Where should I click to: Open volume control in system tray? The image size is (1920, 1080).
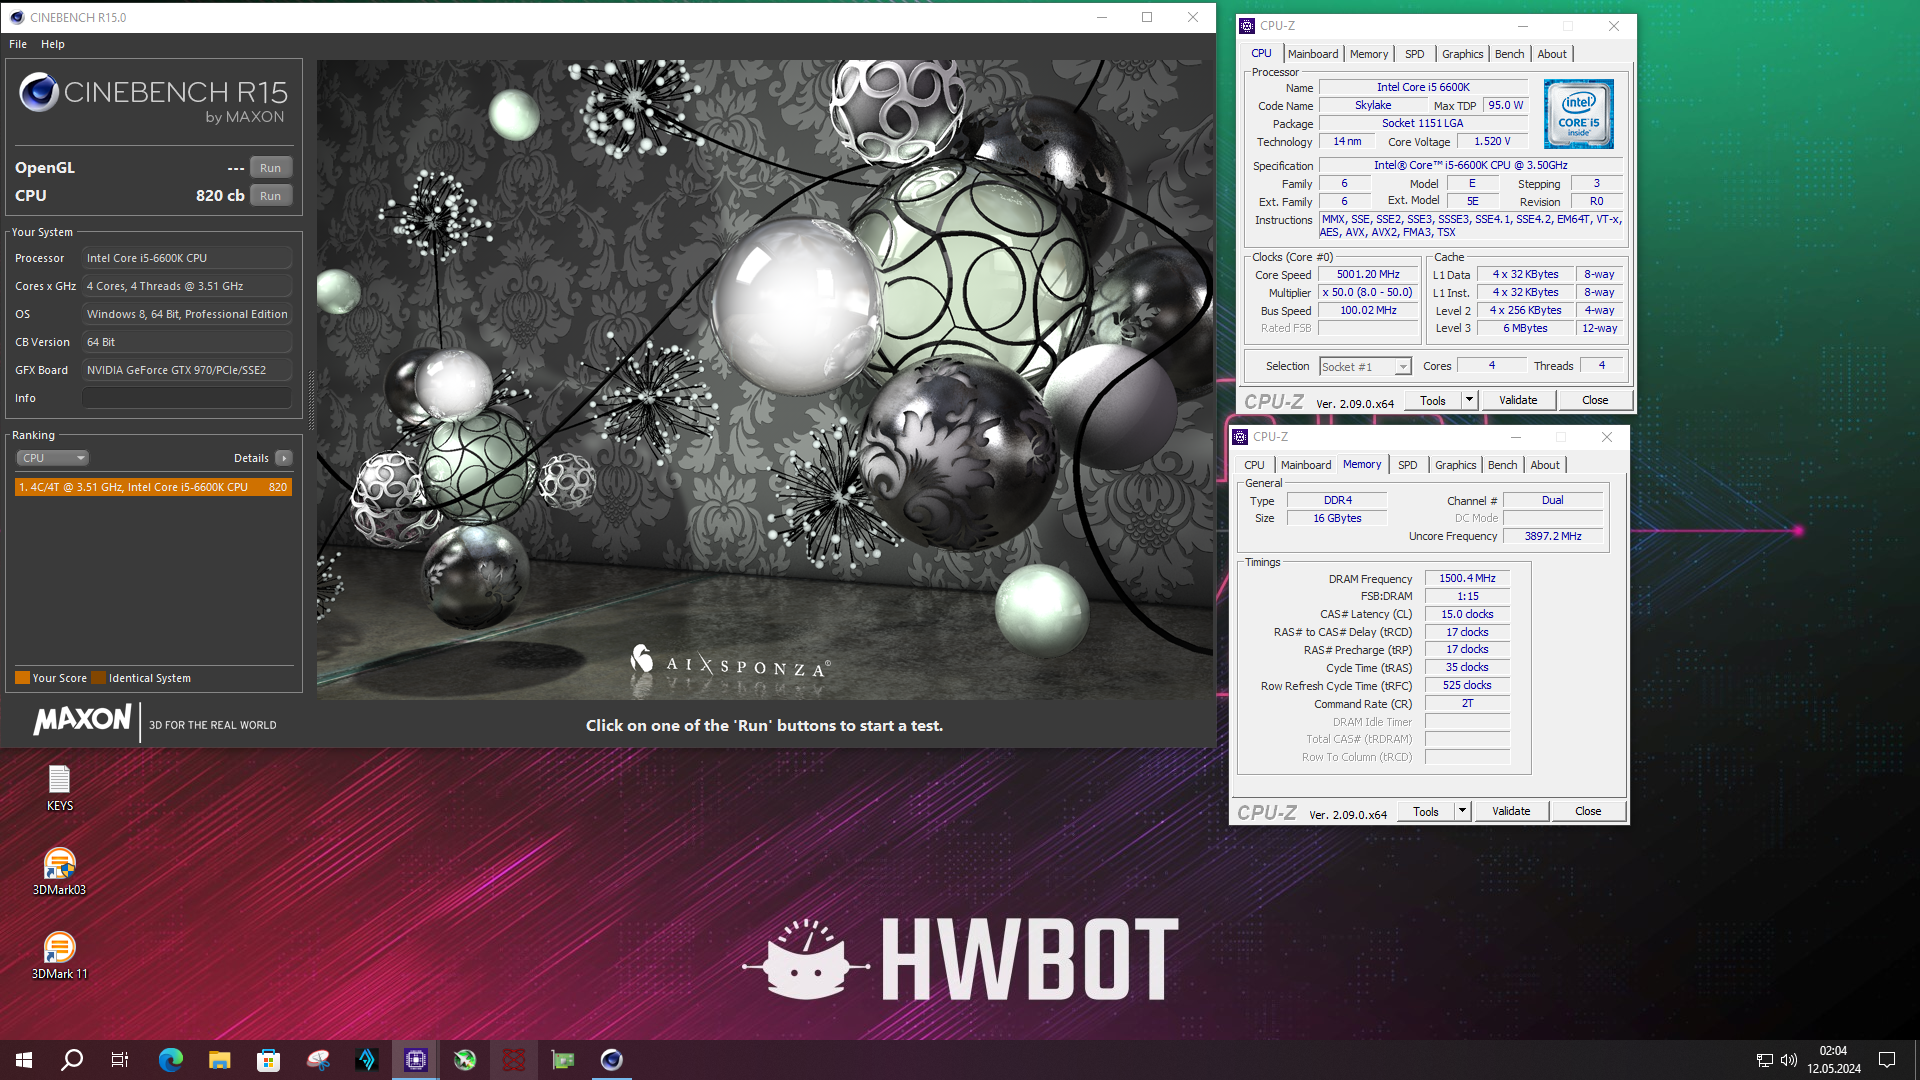tap(1789, 1060)
